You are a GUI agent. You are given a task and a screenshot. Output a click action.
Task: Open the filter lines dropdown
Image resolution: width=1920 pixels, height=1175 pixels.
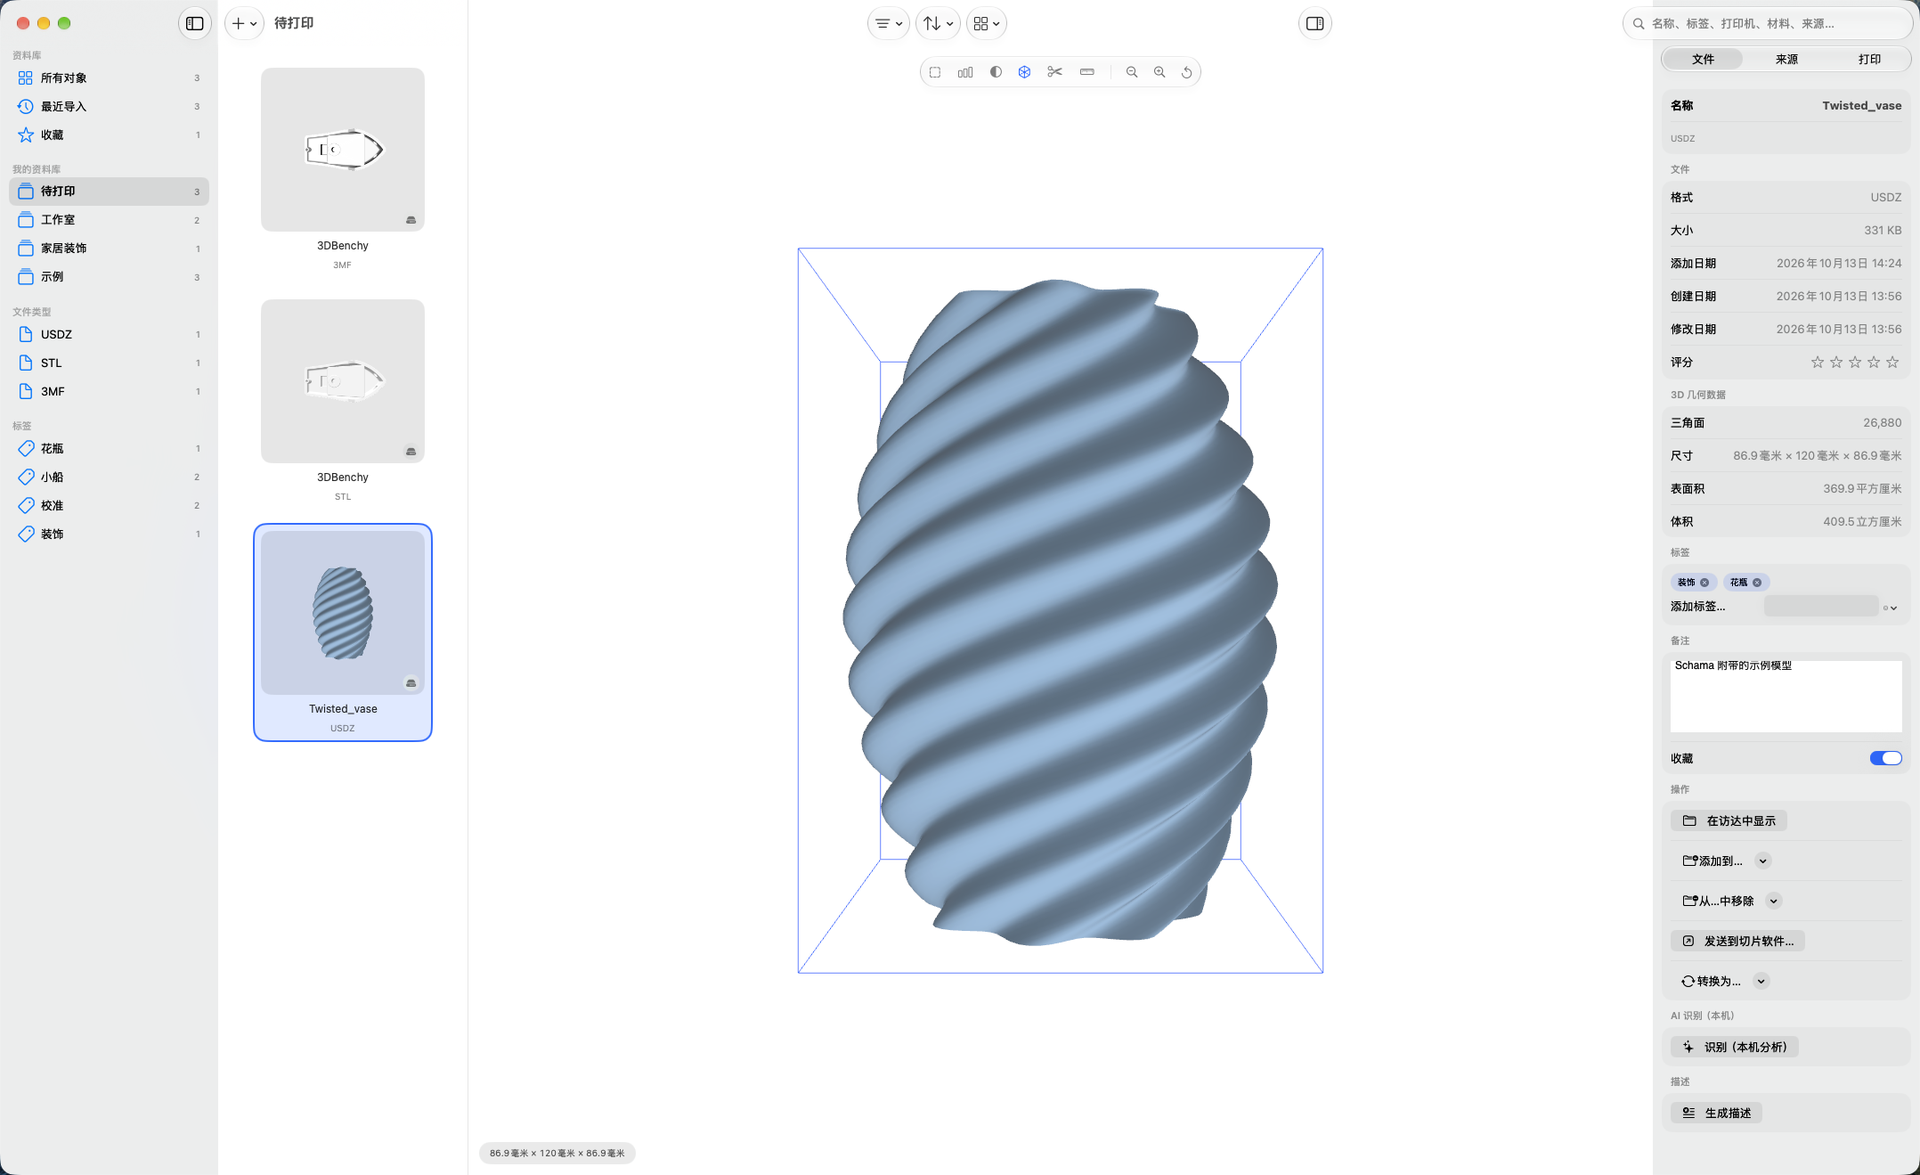888,23
